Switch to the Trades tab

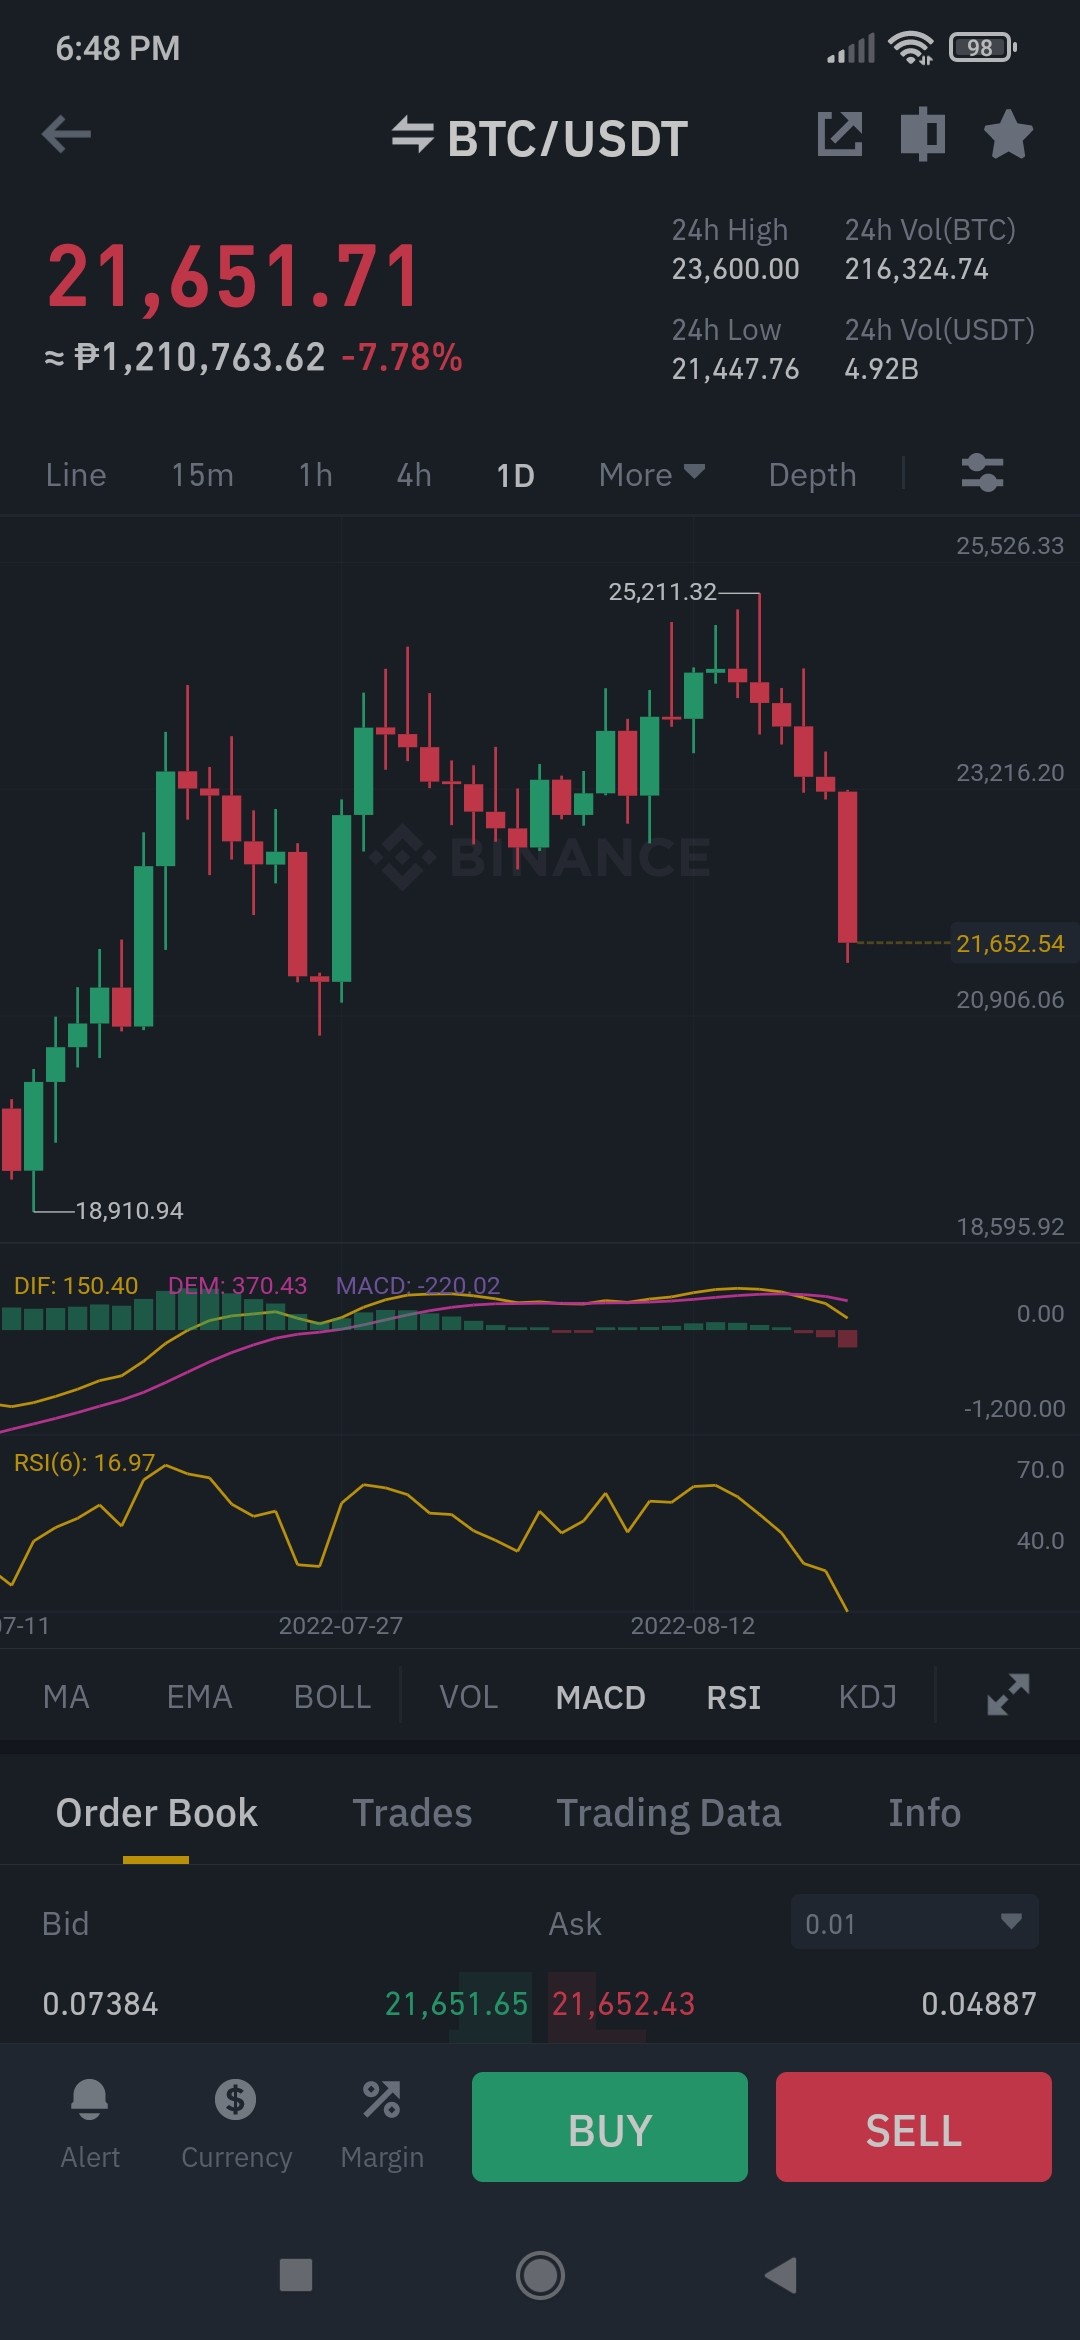(x=412, y=1813)
